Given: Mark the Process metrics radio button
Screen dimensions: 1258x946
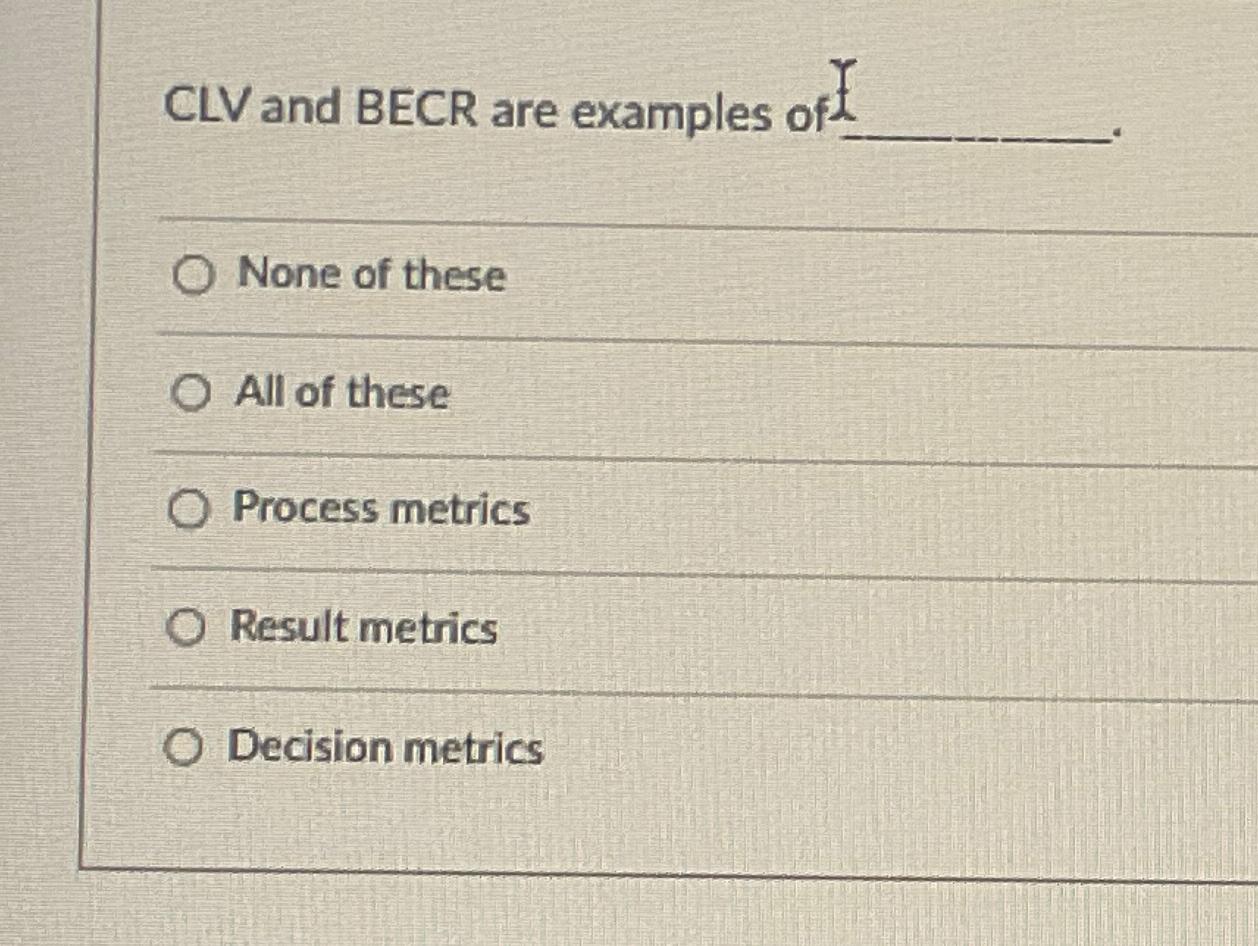Looking at the screenshot, I should point(187,511).
